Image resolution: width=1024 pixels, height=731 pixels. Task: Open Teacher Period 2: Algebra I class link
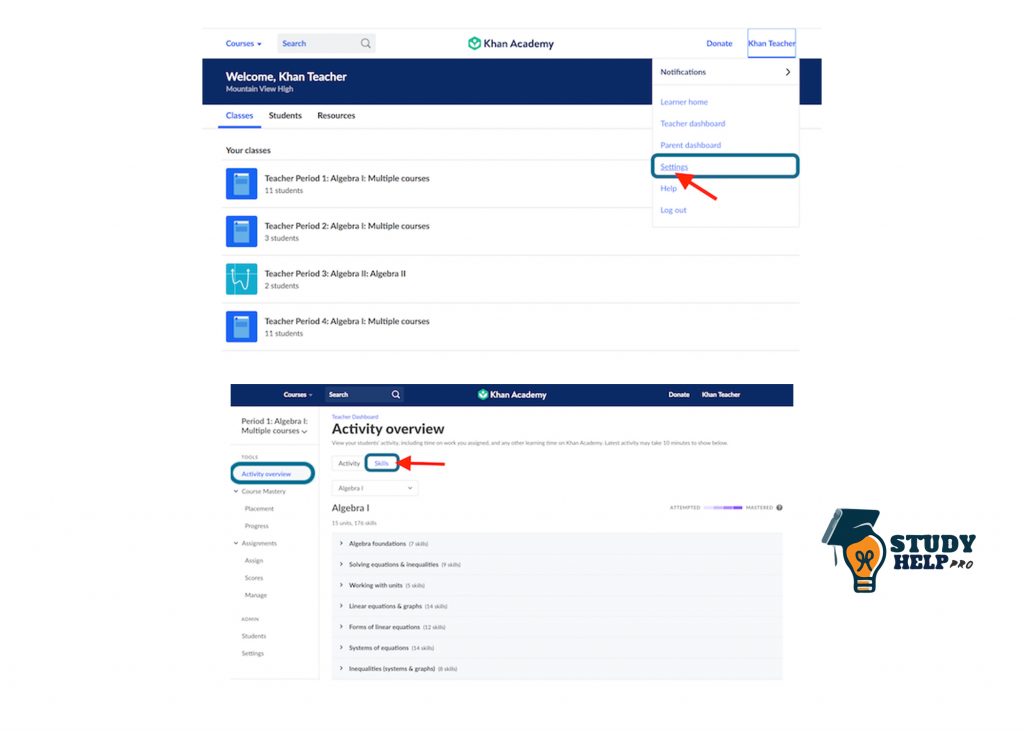(x=347, y=226)
